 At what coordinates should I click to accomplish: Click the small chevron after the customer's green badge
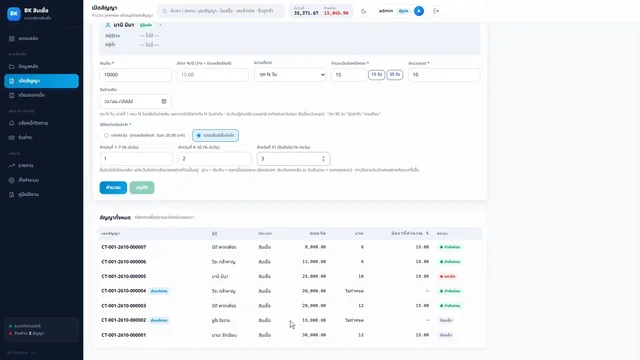[x=160, y=25]
